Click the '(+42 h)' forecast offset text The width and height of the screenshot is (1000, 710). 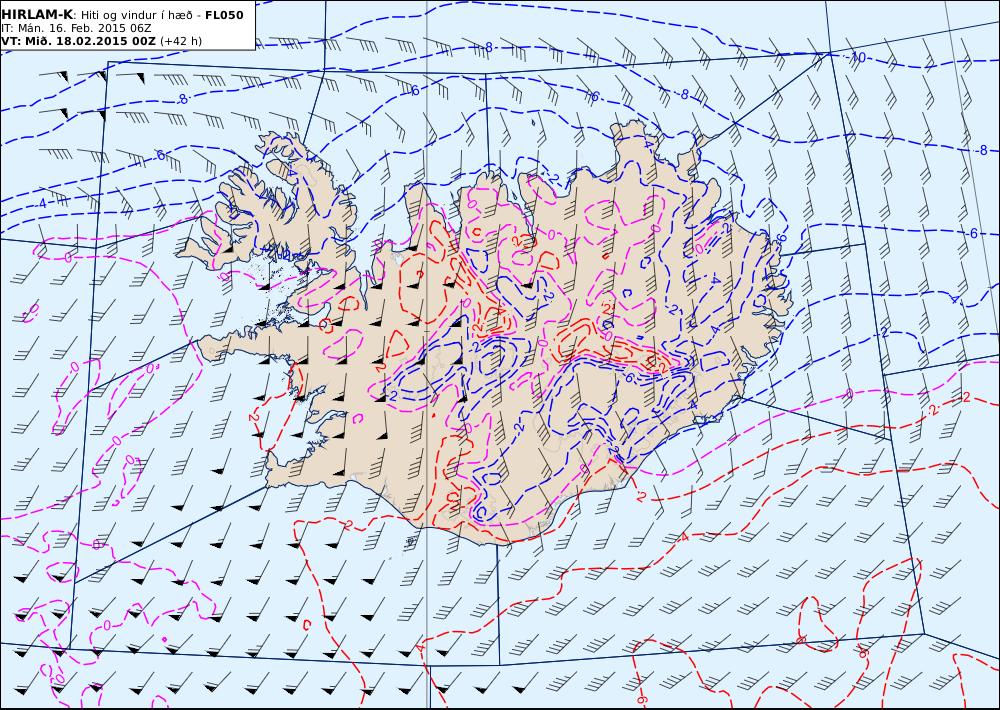point(180,41)
